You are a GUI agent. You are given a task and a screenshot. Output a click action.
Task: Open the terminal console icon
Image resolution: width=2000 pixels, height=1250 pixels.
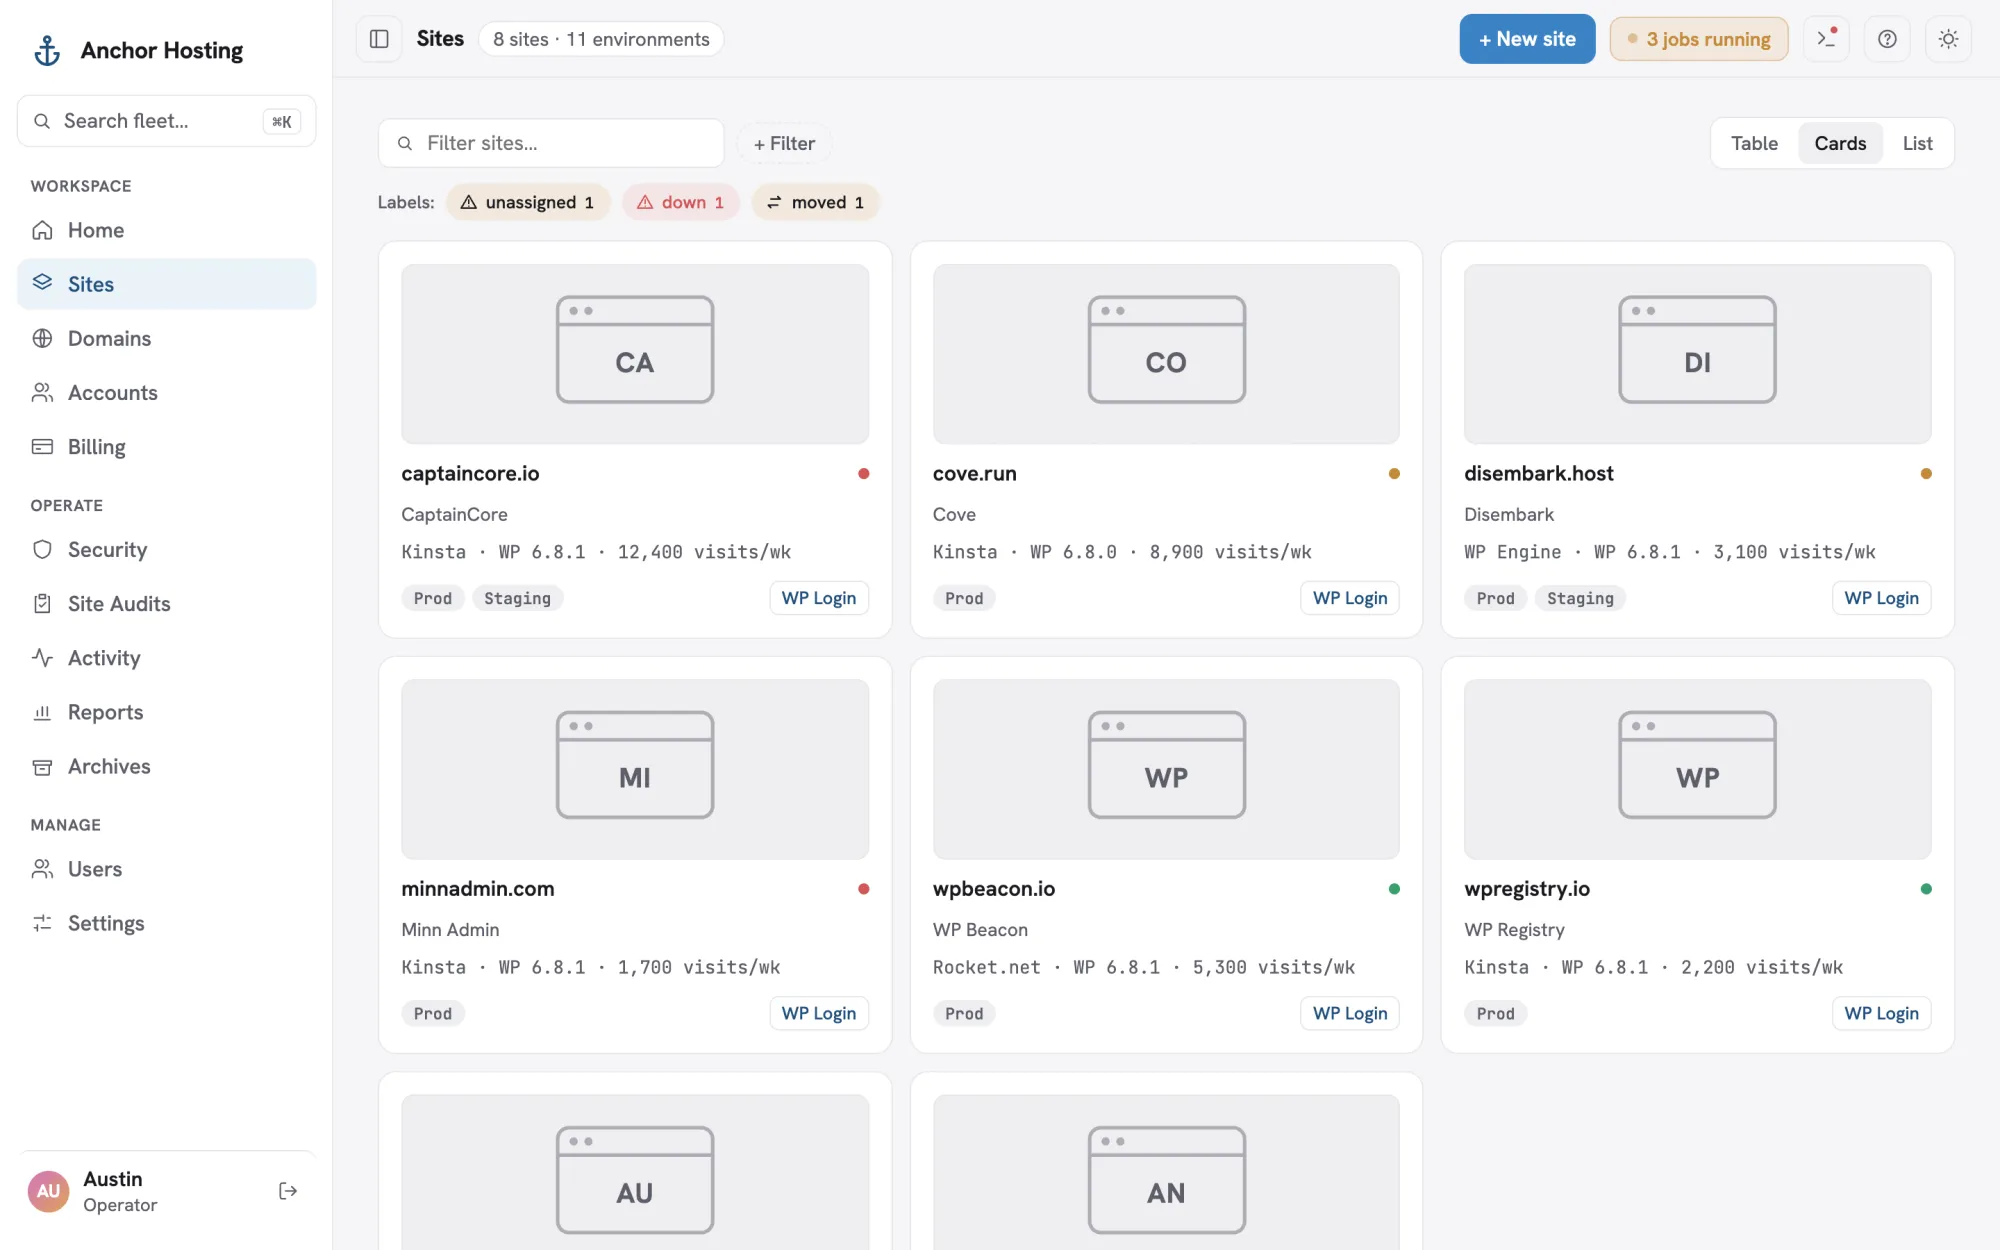[1826, 39]
